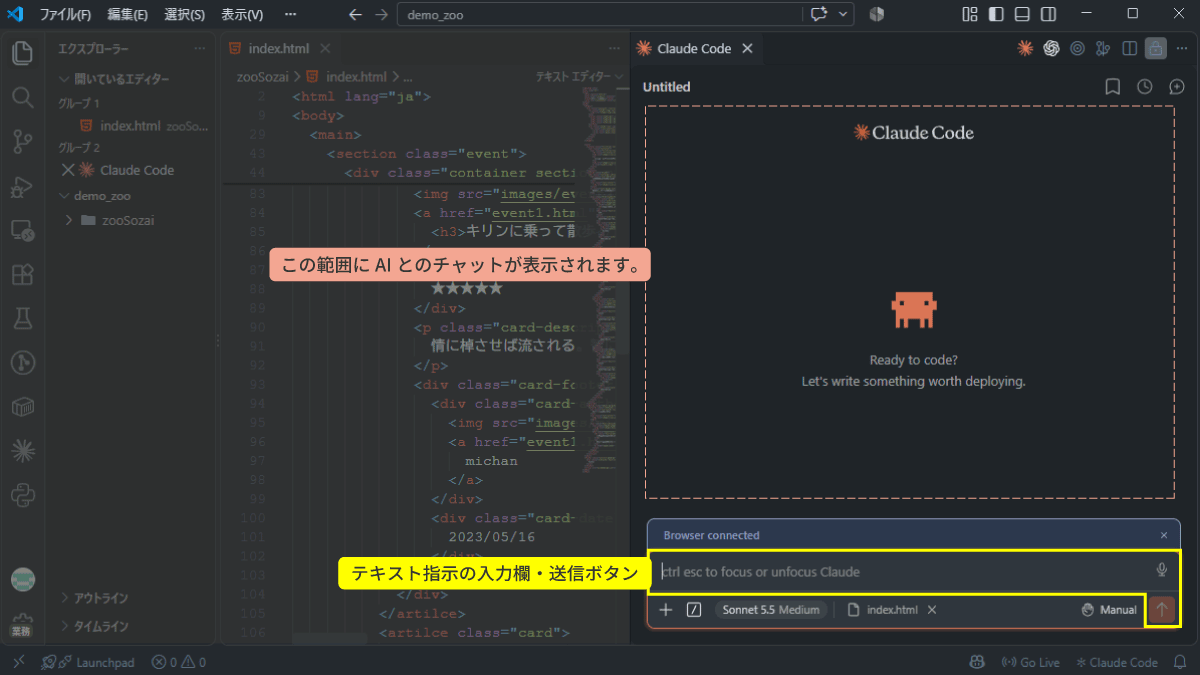Expand the zooSozai folder
Viewport: 1200px width, 675px height.
pyautogui.click(x=108, y=220)
